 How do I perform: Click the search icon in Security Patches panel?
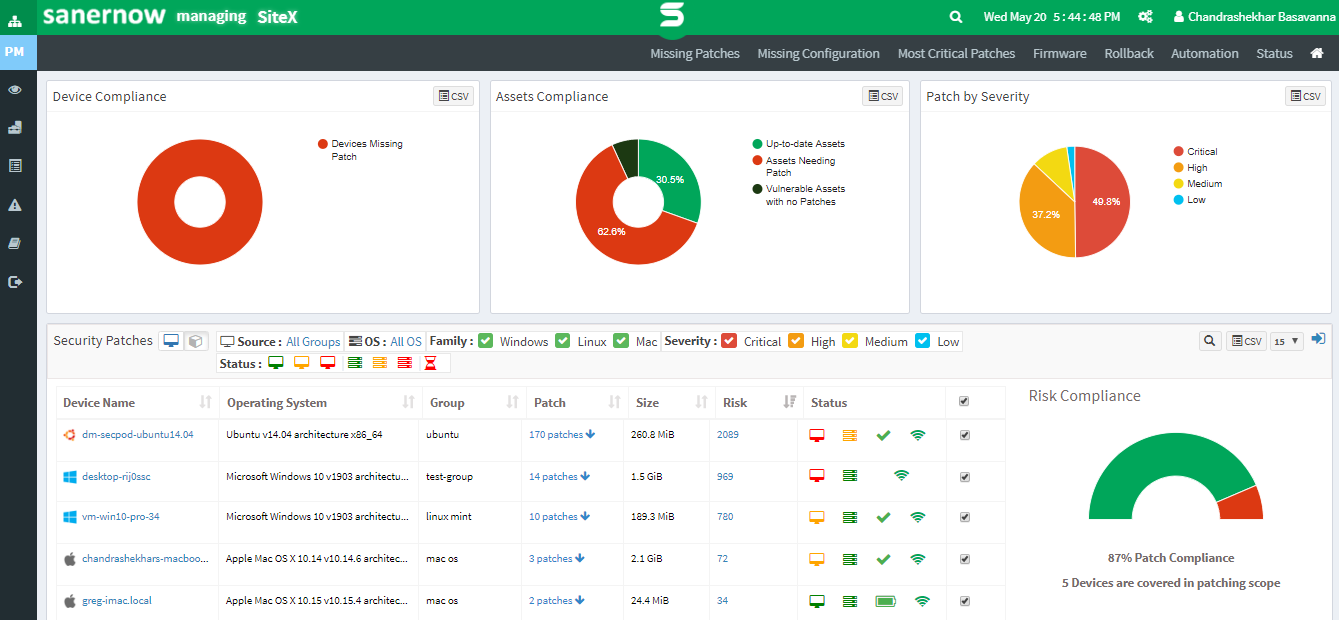(1210, 341)
